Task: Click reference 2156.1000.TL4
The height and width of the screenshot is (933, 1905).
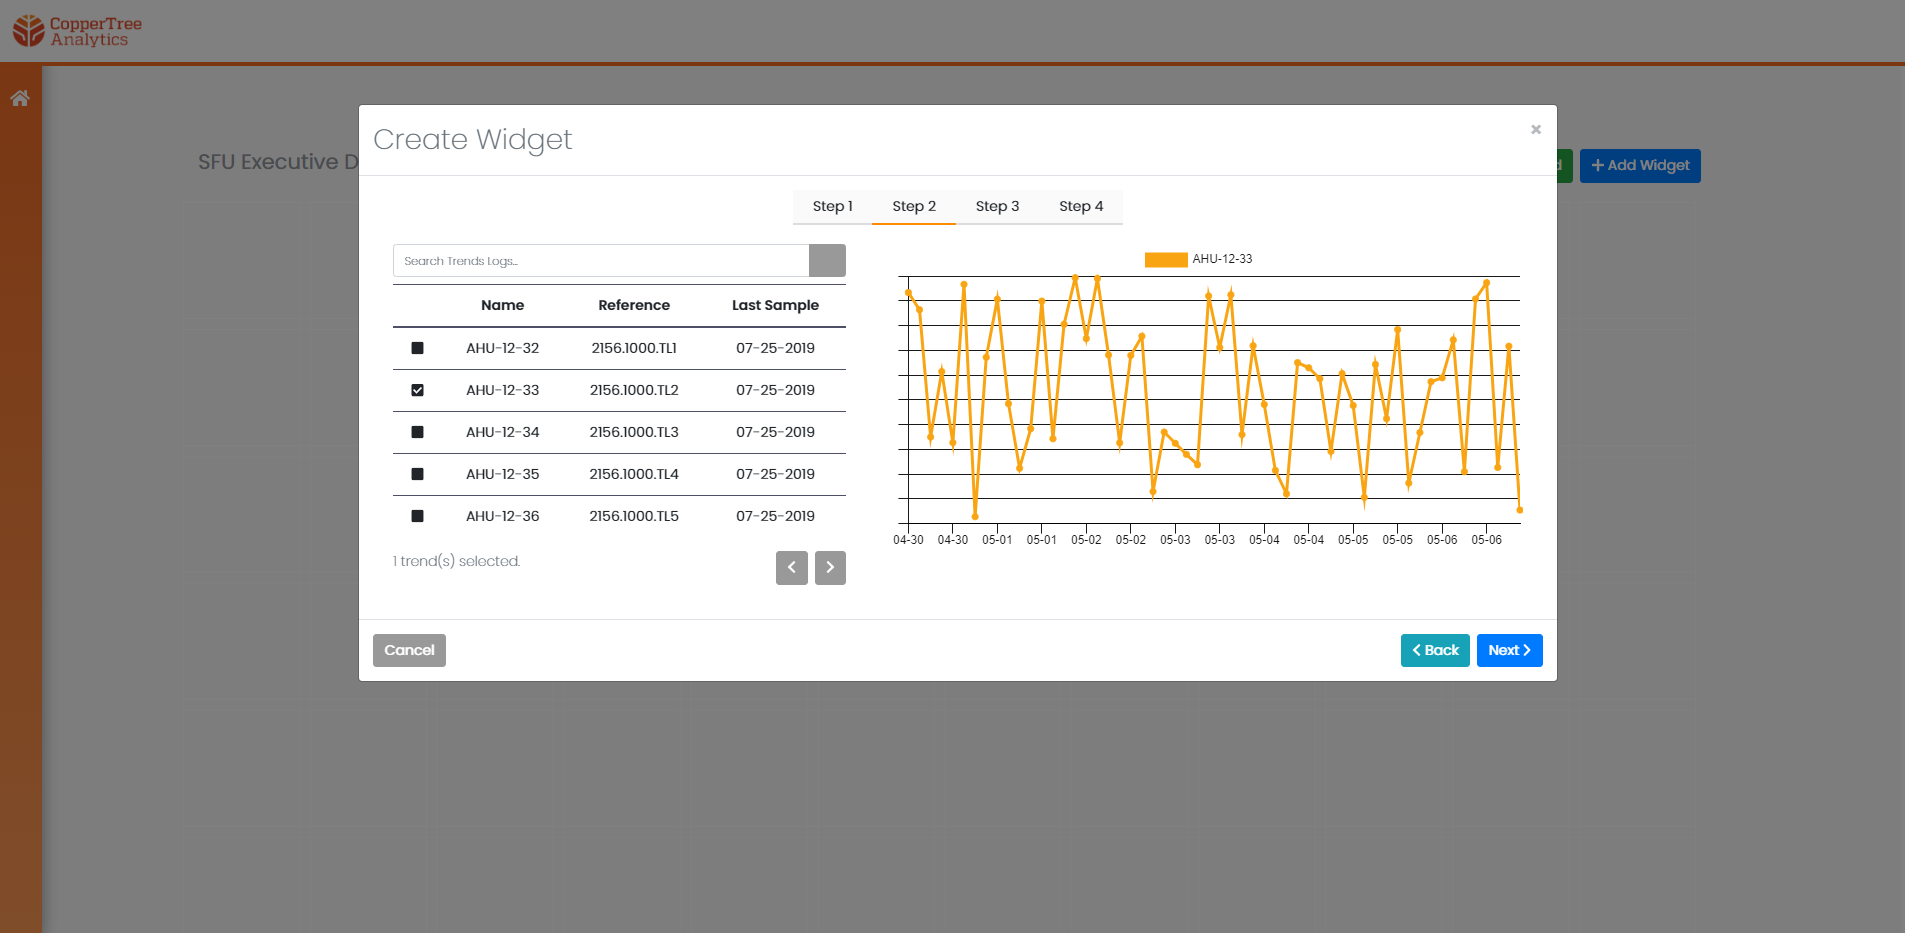Action: (634, 474)
